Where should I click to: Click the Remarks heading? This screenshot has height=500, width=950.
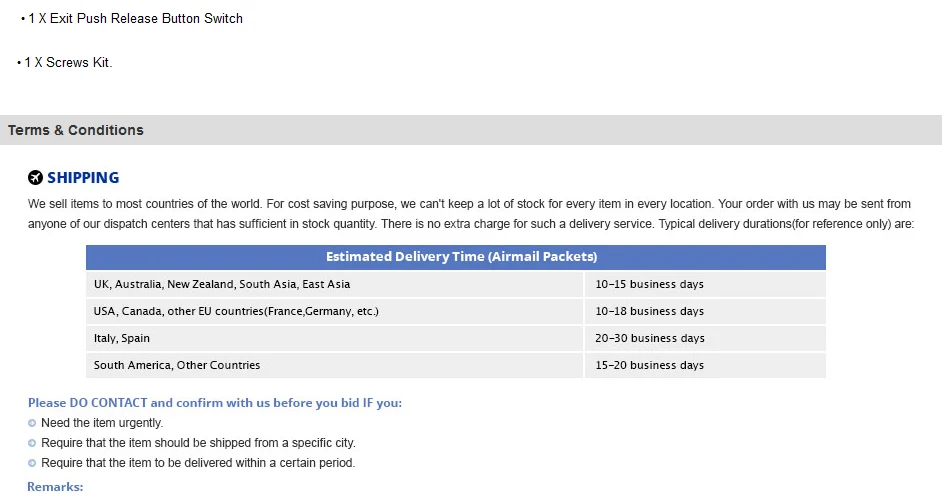55,487
